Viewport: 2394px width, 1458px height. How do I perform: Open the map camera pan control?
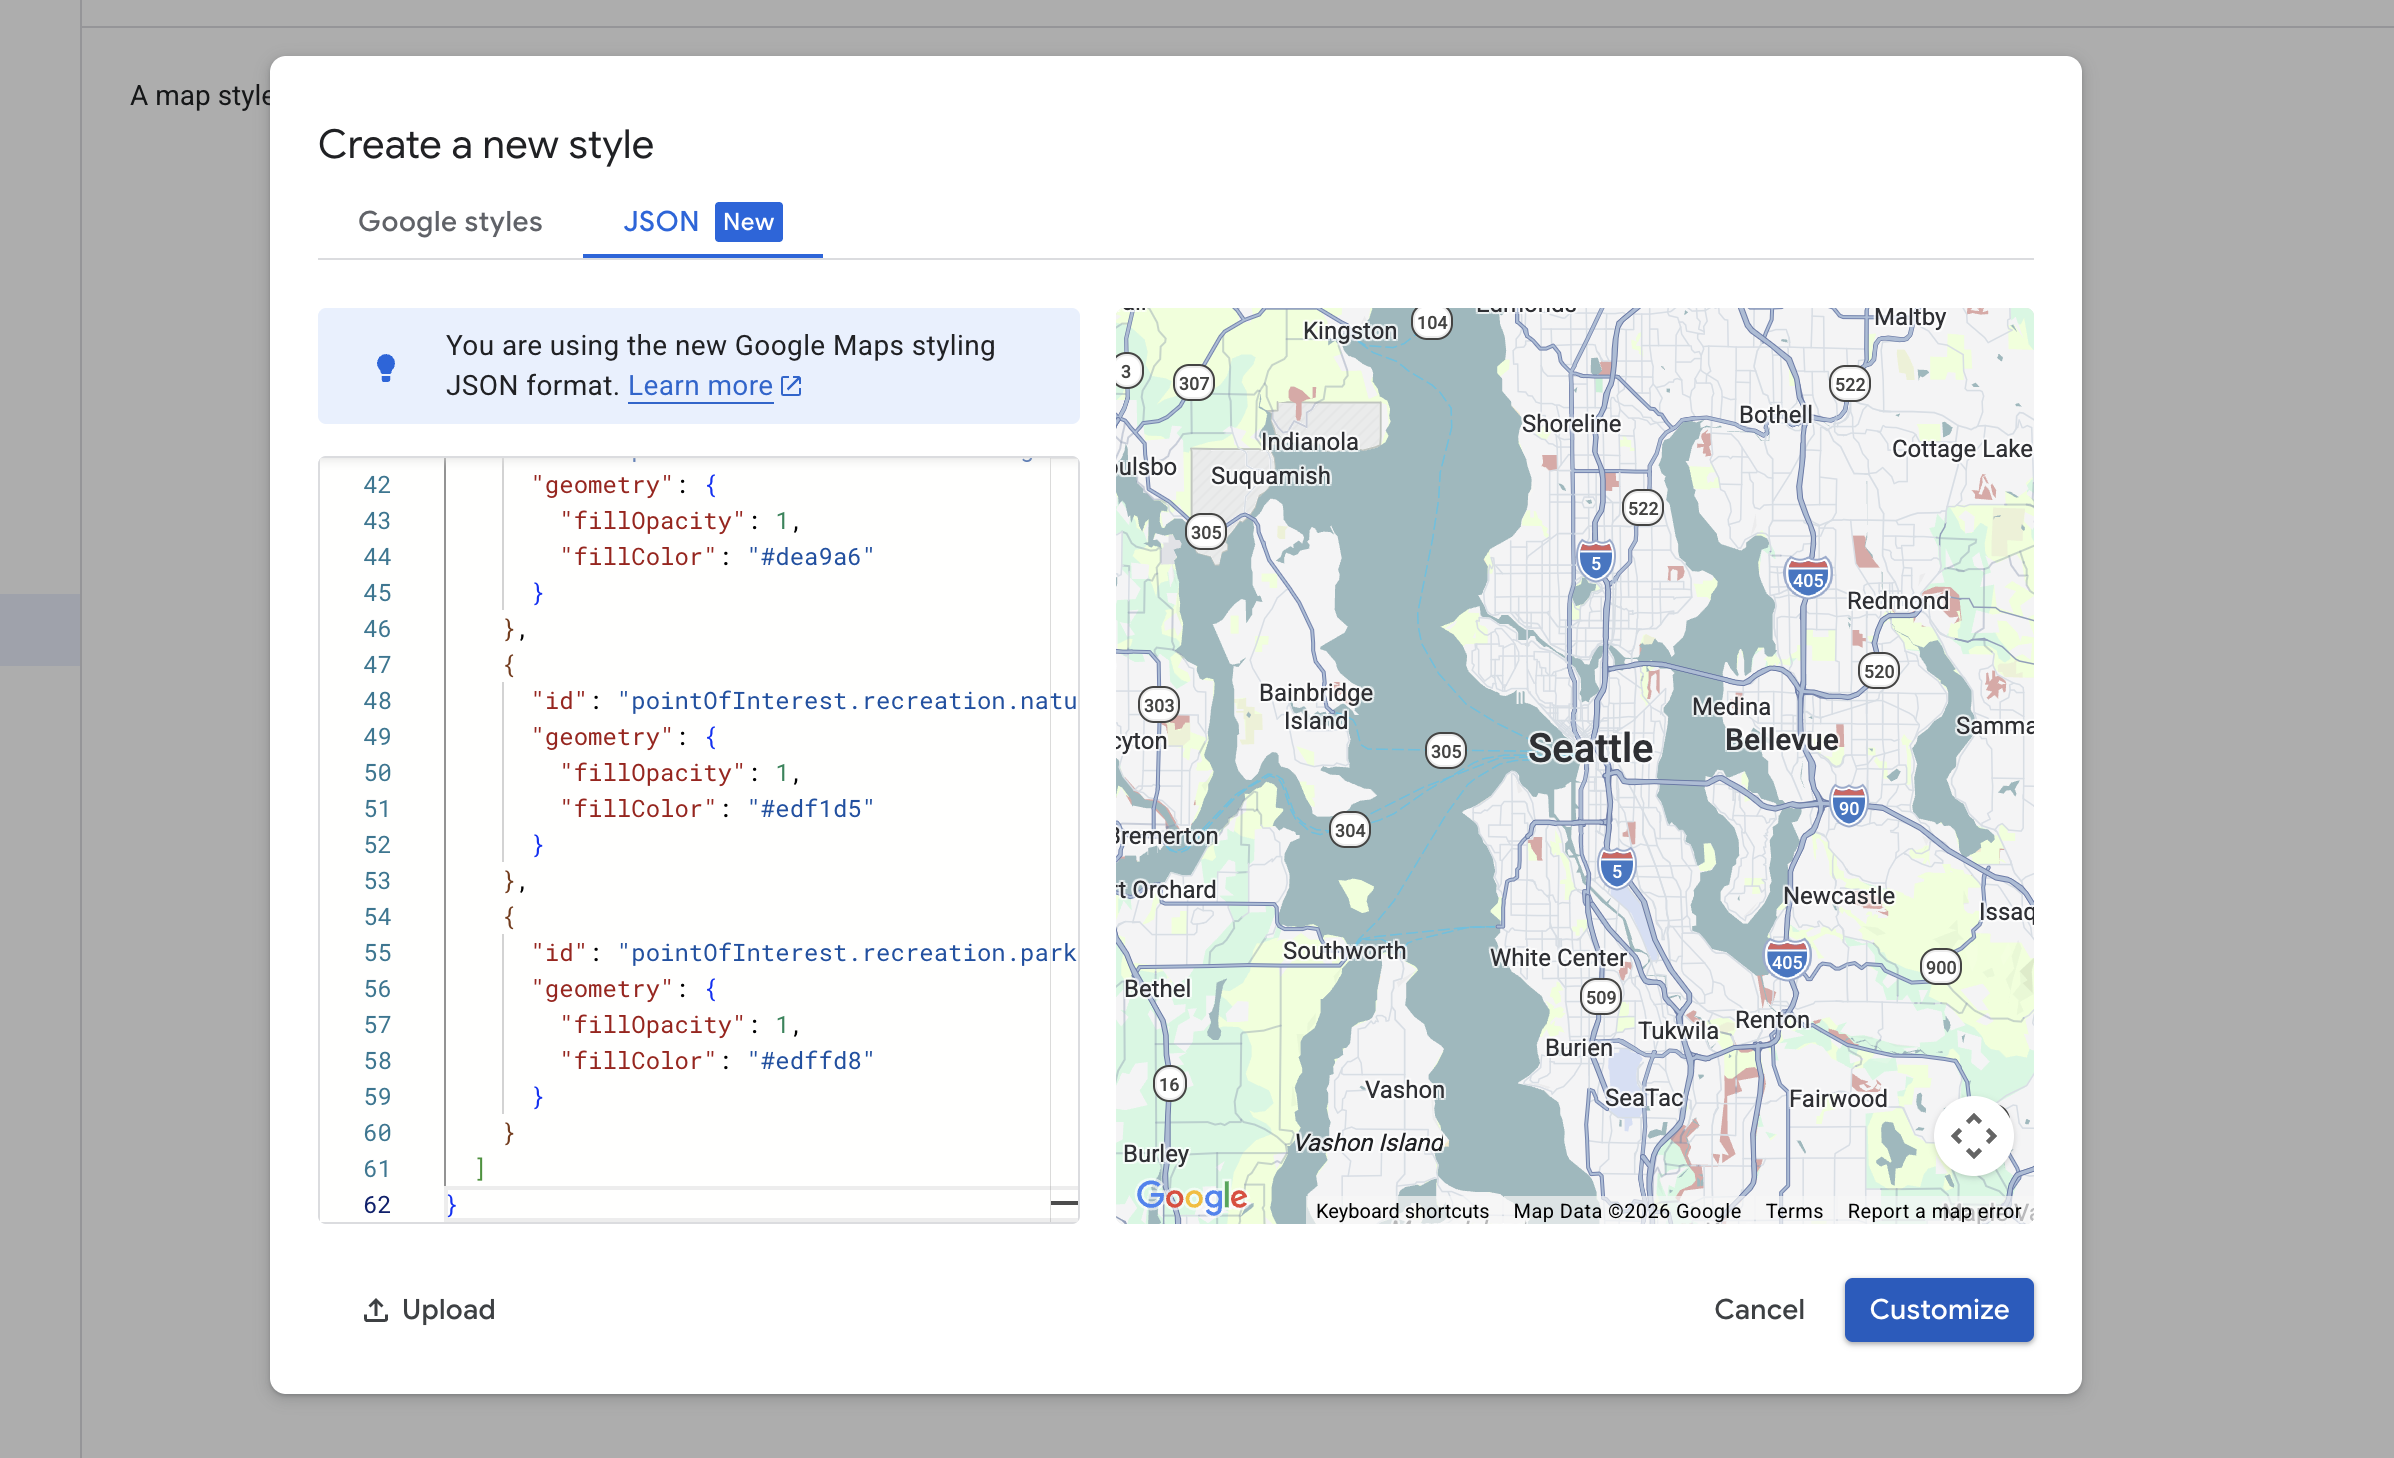(x=1972, y=1136)
